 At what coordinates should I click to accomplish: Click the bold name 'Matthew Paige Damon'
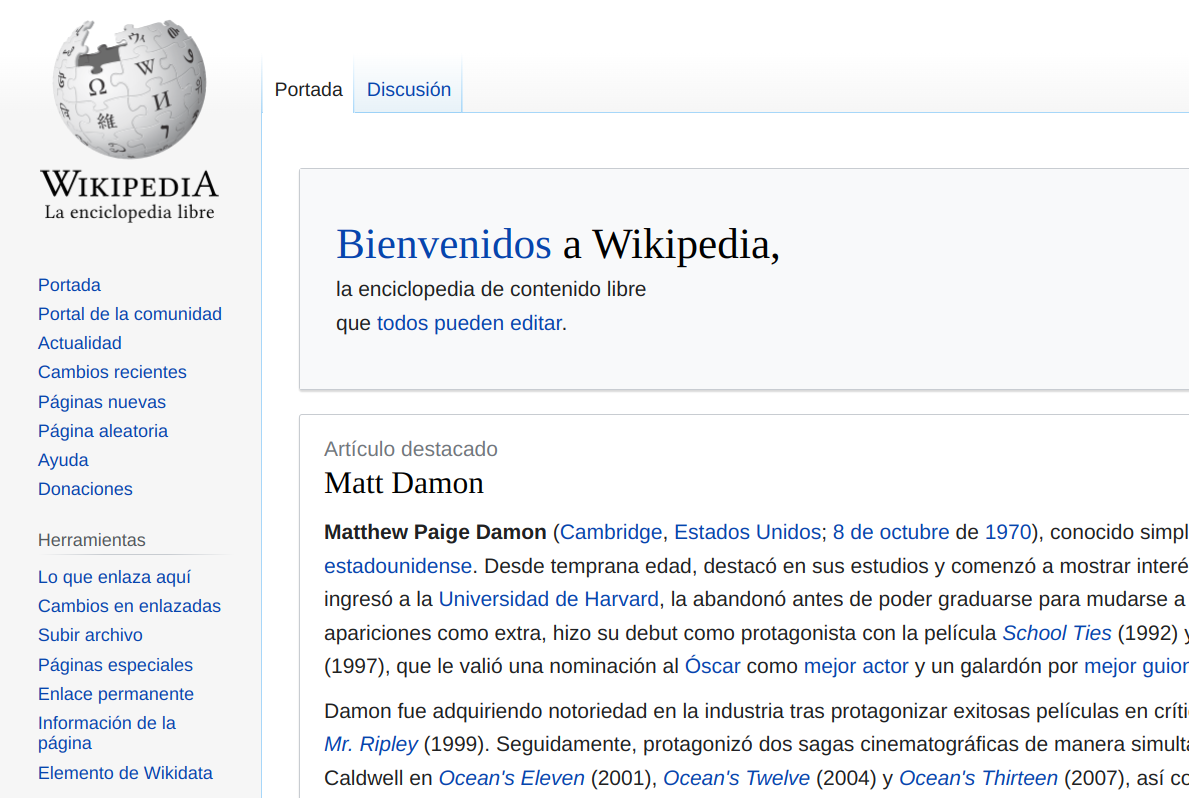(435, 533)
